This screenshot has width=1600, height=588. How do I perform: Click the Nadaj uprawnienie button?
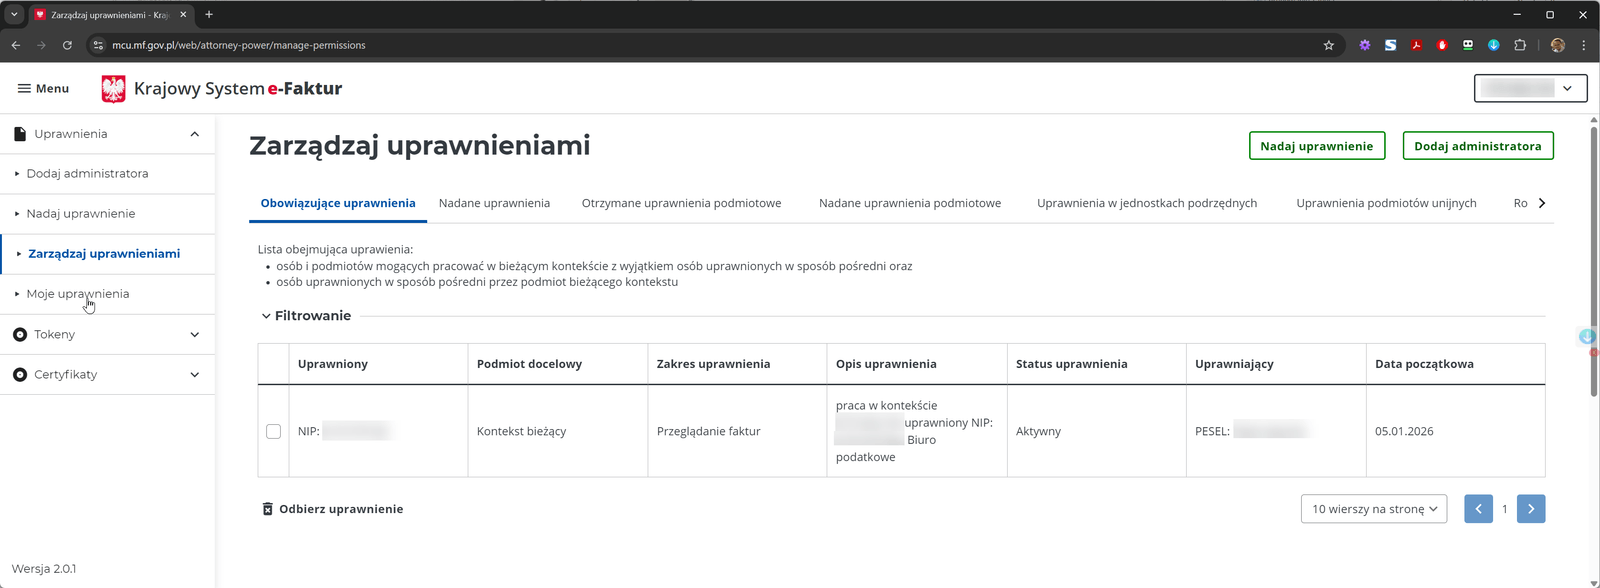coord(1316,146)
